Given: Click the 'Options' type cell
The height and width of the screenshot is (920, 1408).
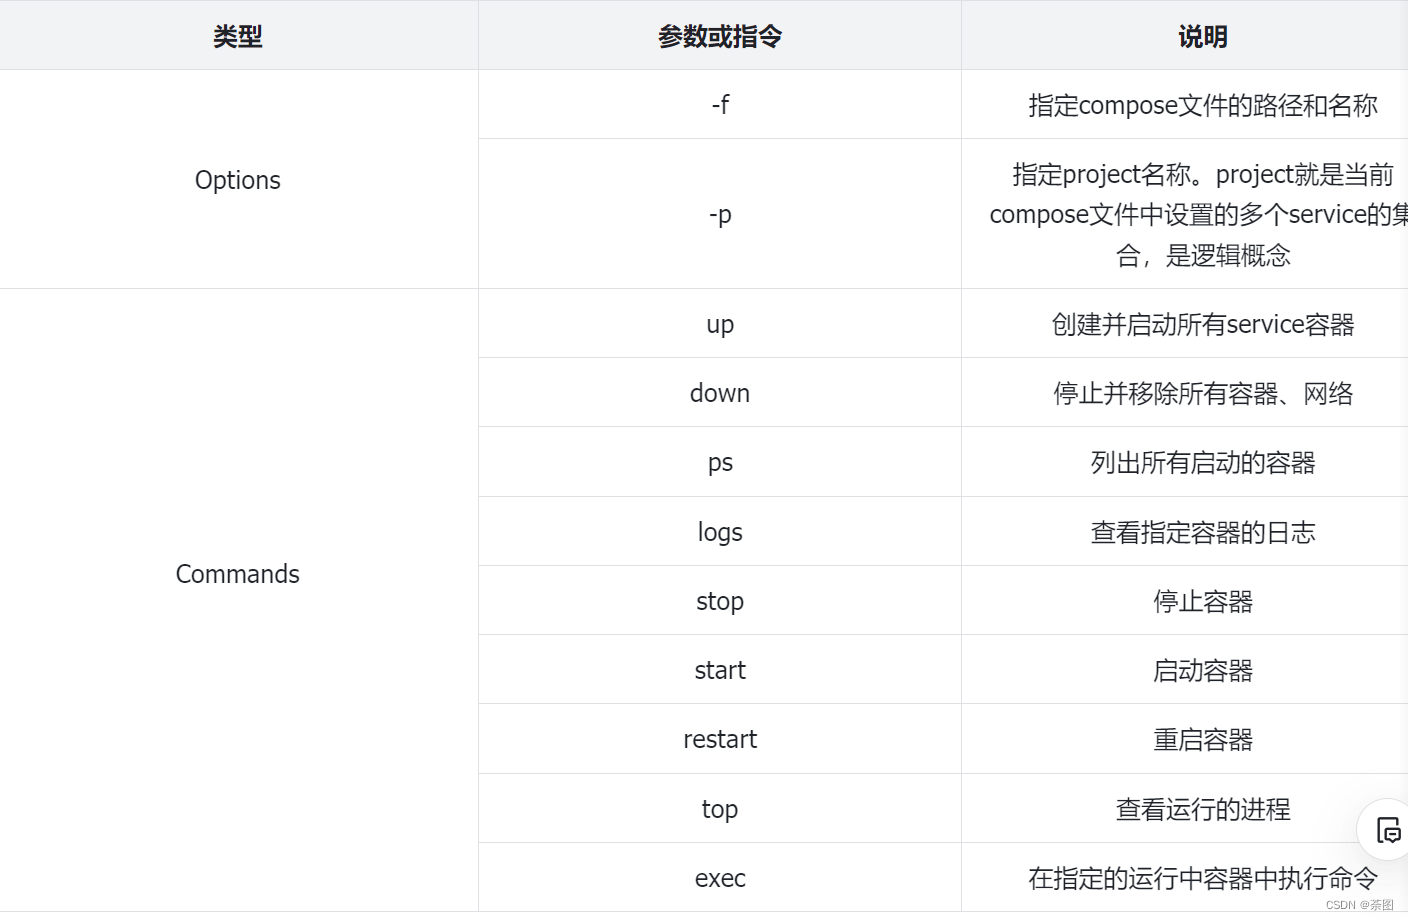Looking at the screenshot, I should pyautogui.click(x=238, y=180).
